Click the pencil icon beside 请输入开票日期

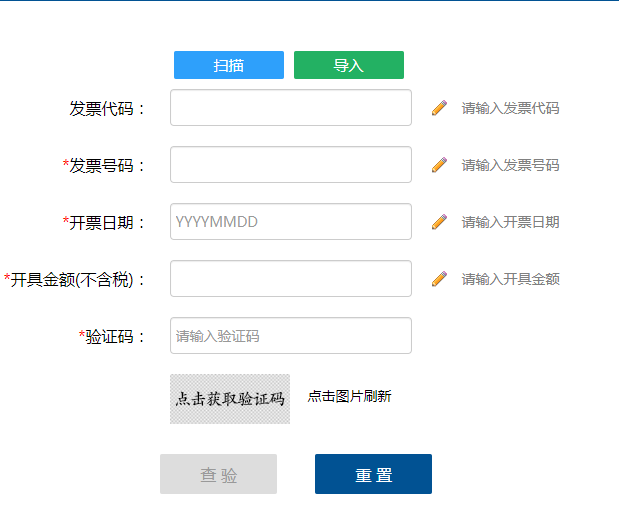(x=439, y=222)
